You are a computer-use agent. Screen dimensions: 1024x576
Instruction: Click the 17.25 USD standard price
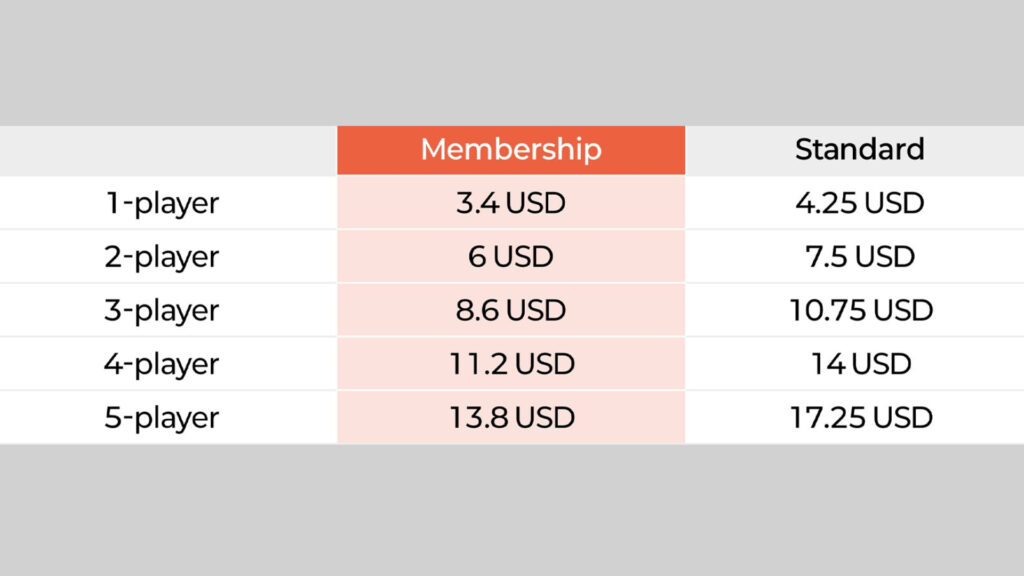(x=859, y=417)
